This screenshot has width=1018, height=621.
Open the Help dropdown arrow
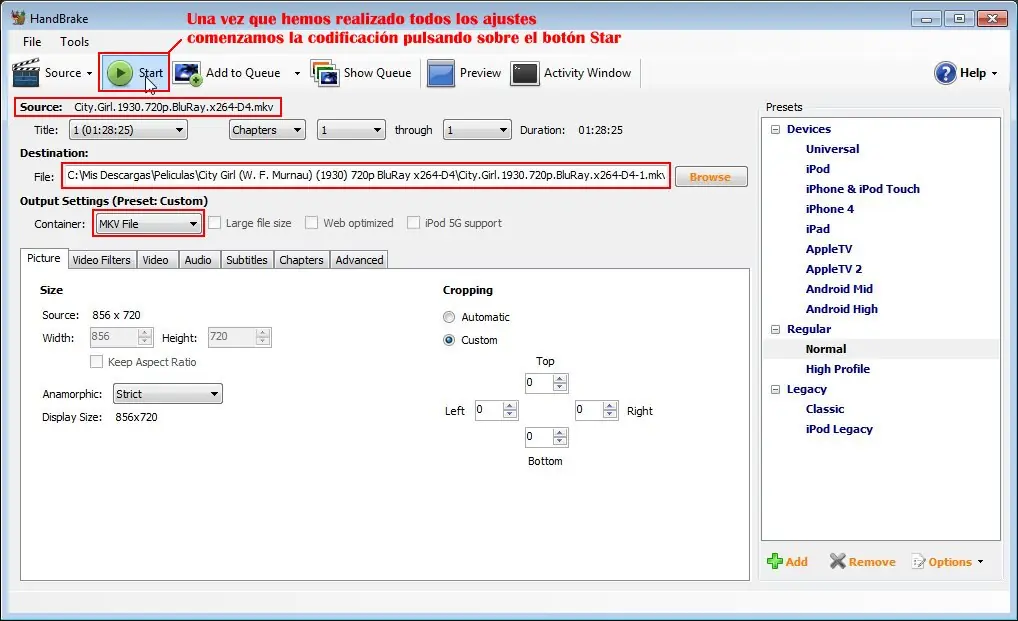tap(995, 73)
